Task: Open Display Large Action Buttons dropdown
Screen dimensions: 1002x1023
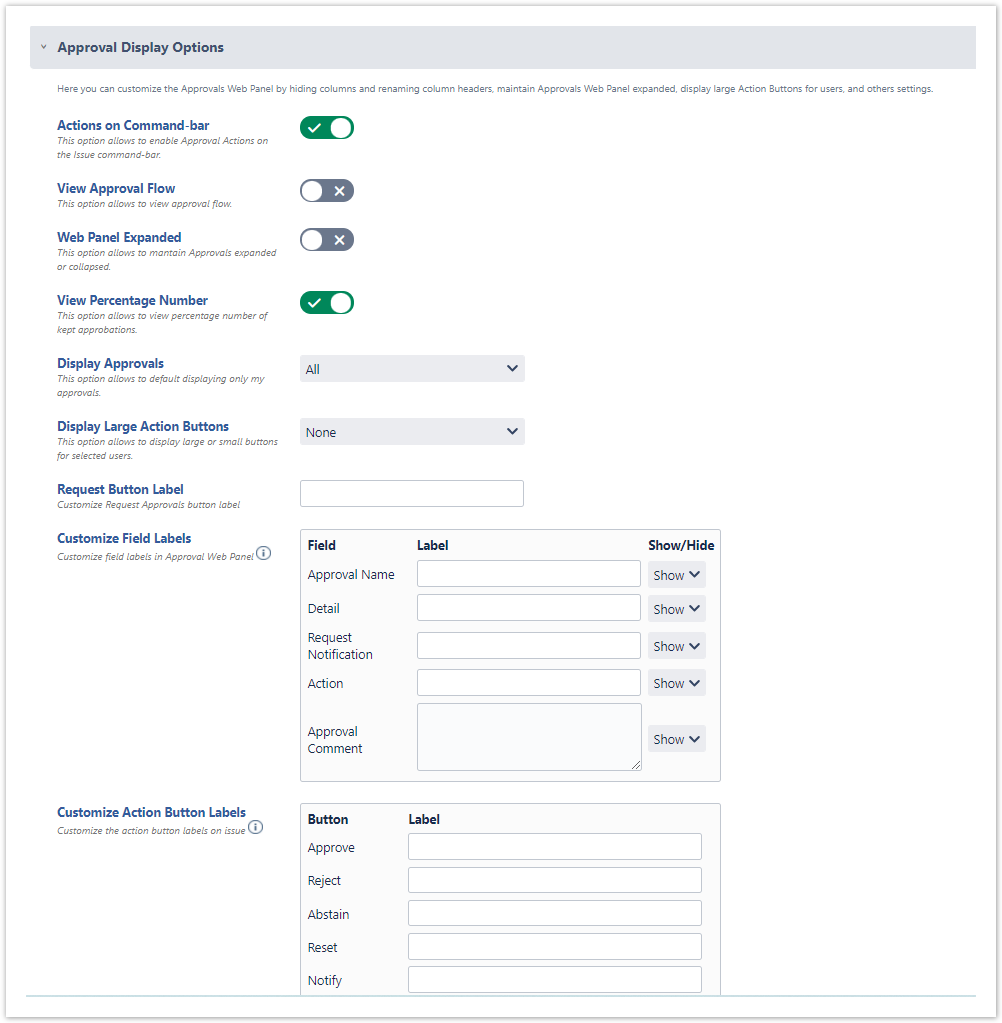Action: click(x=412, y=432)
